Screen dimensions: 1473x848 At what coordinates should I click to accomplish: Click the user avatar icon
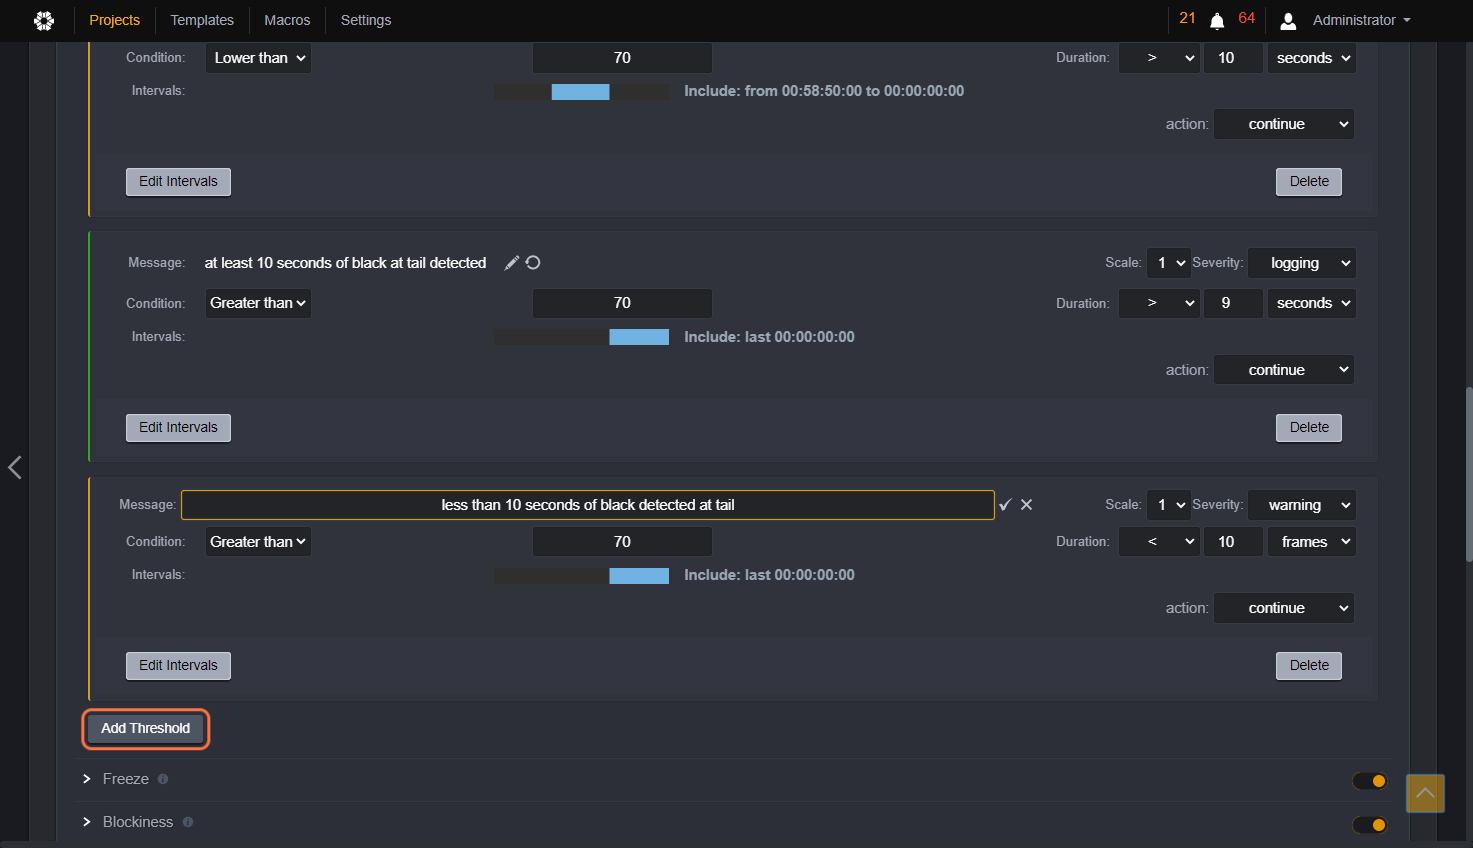[x=1288, y=21]
